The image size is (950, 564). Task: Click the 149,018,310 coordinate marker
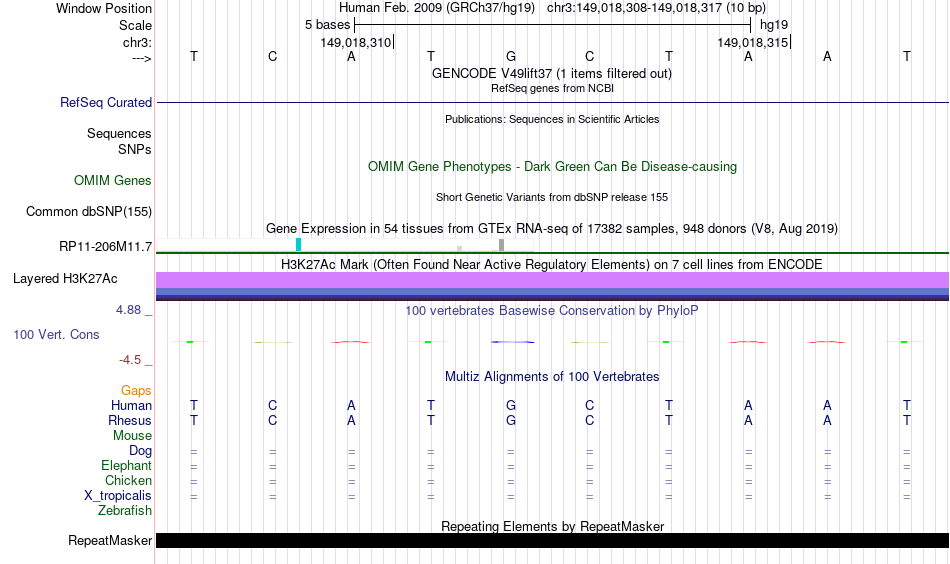356,42
